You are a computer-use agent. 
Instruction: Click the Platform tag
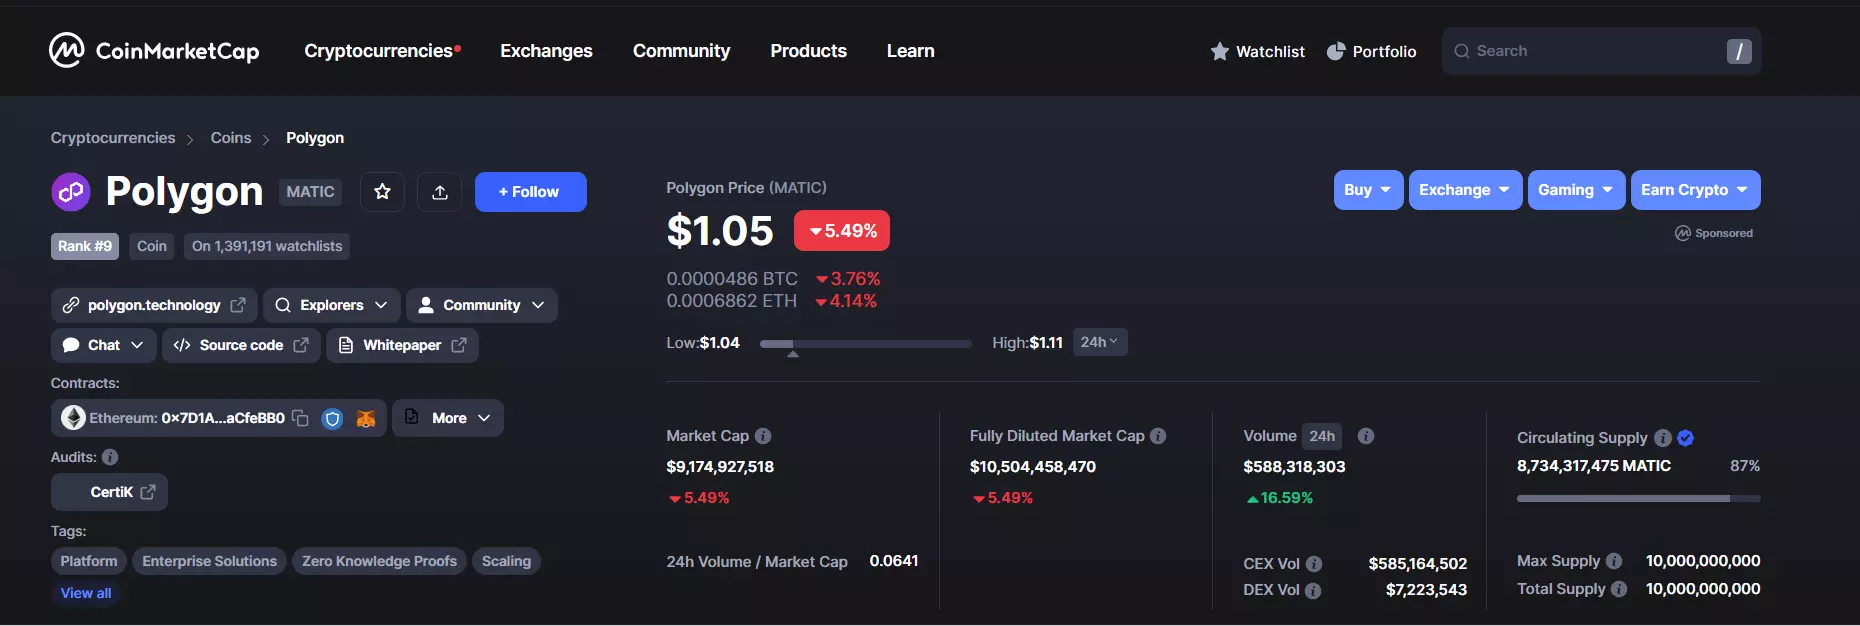coord(89,561)
